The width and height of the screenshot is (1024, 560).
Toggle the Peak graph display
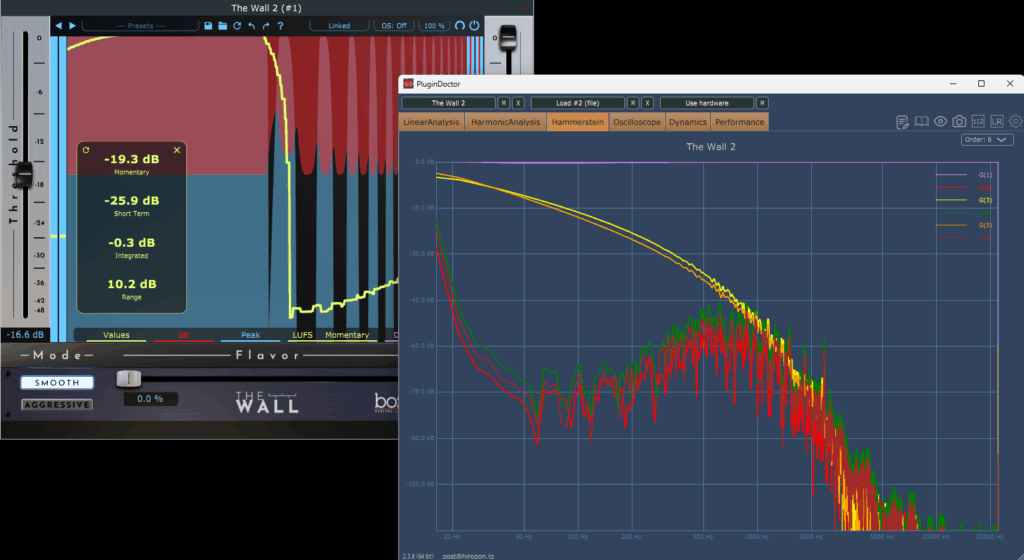pos(250,335)
